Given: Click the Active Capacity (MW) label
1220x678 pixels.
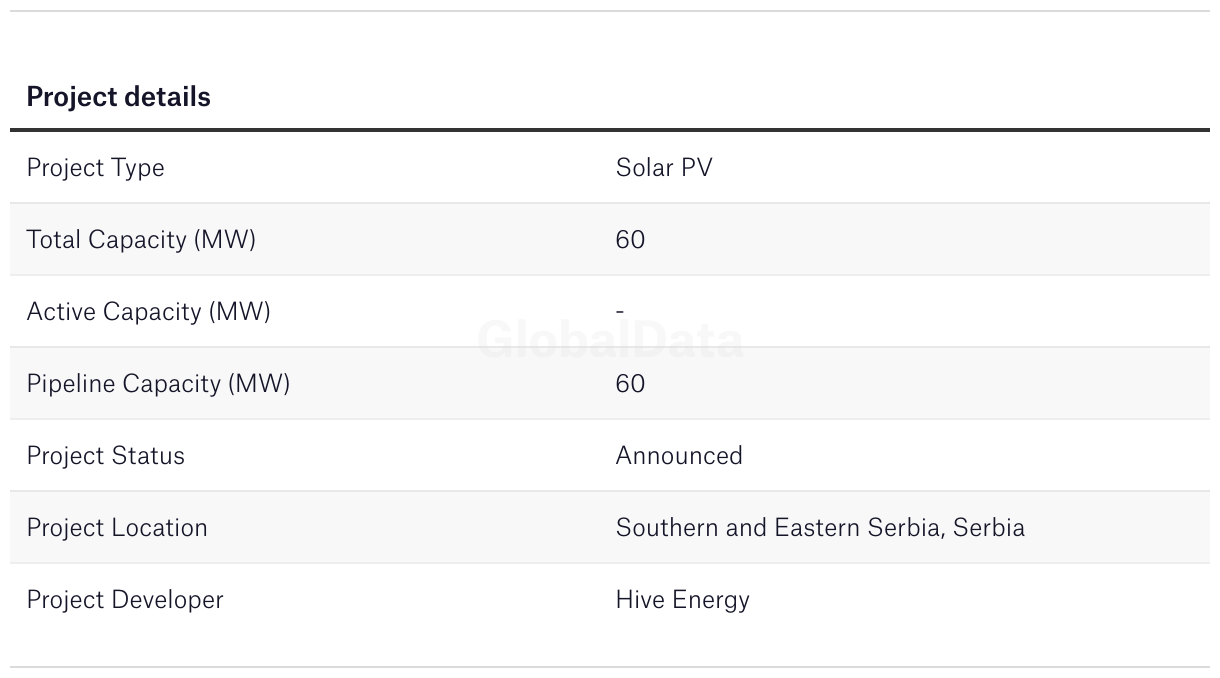Looking at the screenshot, I should [x=148, y=312].
